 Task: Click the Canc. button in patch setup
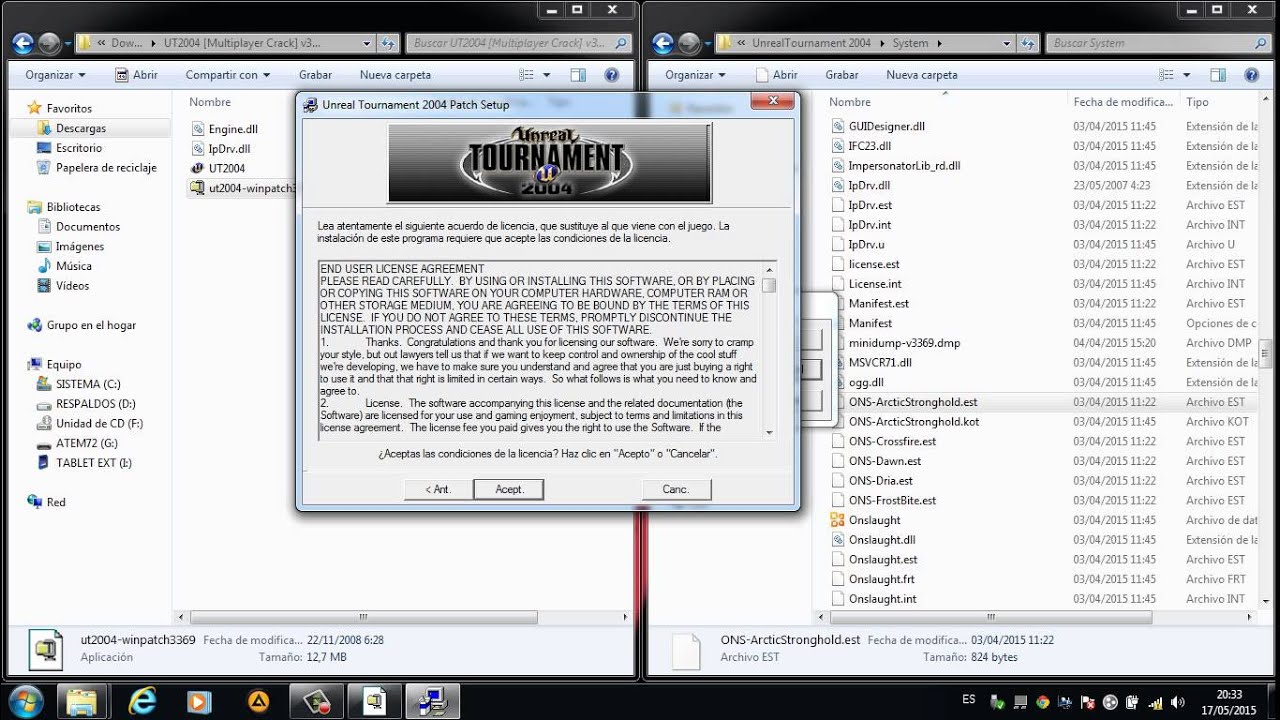(676, 489)
